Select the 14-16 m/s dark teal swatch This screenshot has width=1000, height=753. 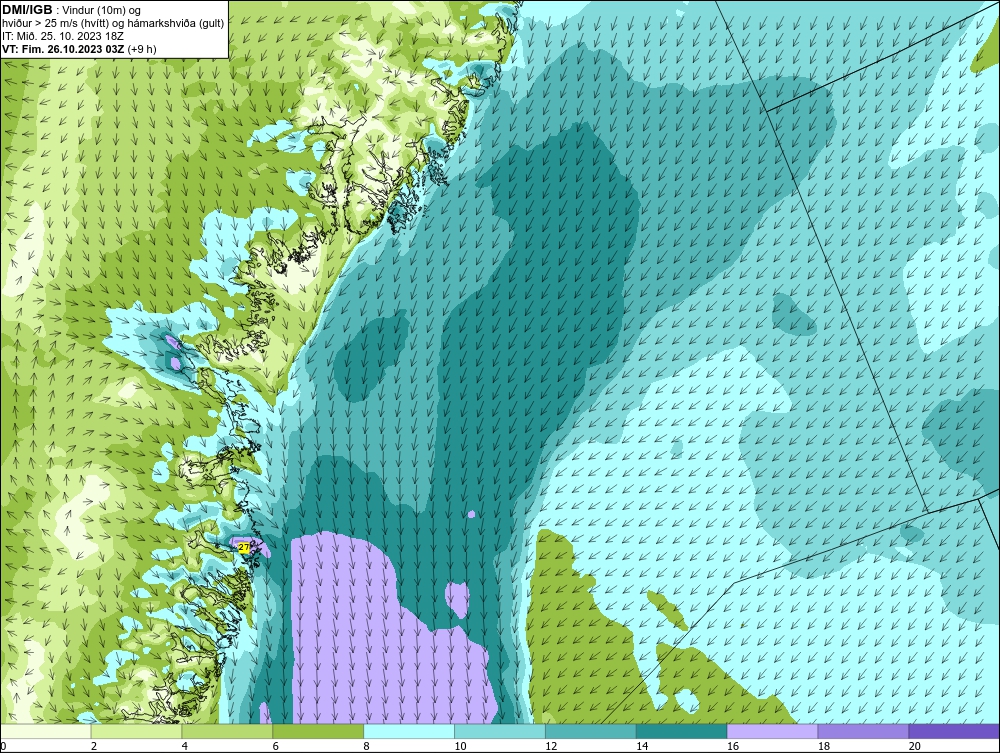[x=681, y=731]
